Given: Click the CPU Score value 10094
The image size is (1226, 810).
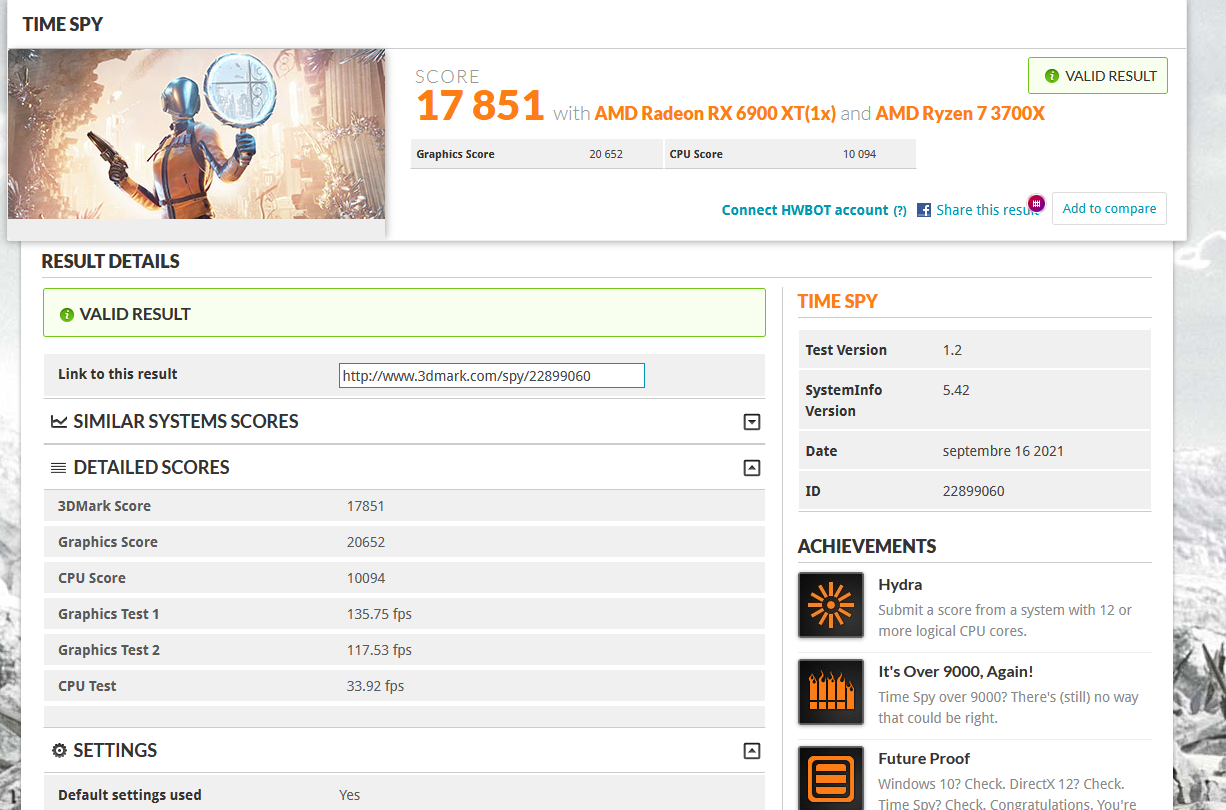Looking at the screenshot, I should tap(366, 578).
